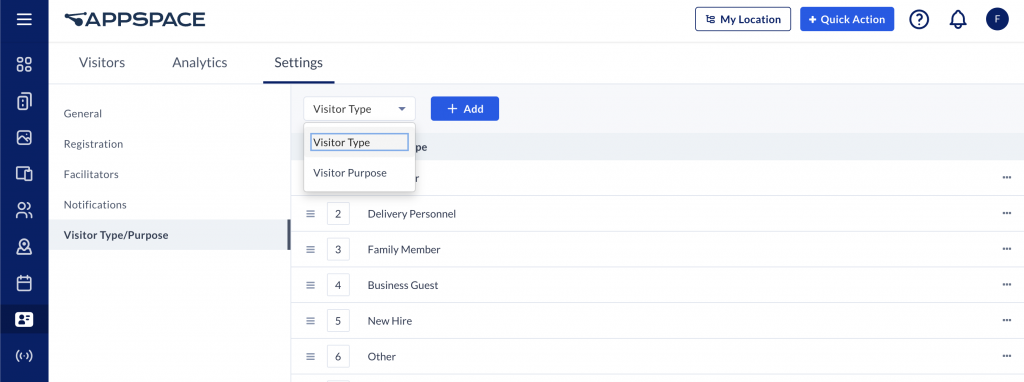Switch to the Visitors tab
The image size is (1024, 382).
pos(102,63)
